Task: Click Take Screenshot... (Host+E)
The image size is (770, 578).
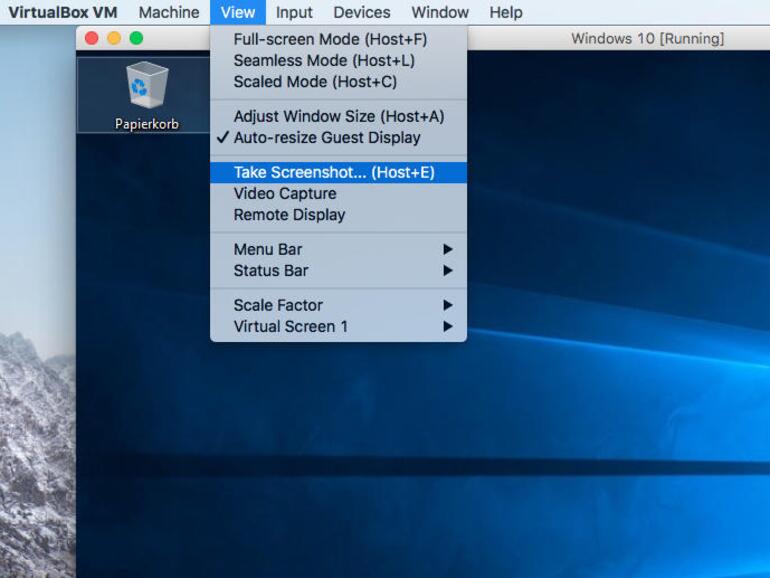Action: point(338,172)
